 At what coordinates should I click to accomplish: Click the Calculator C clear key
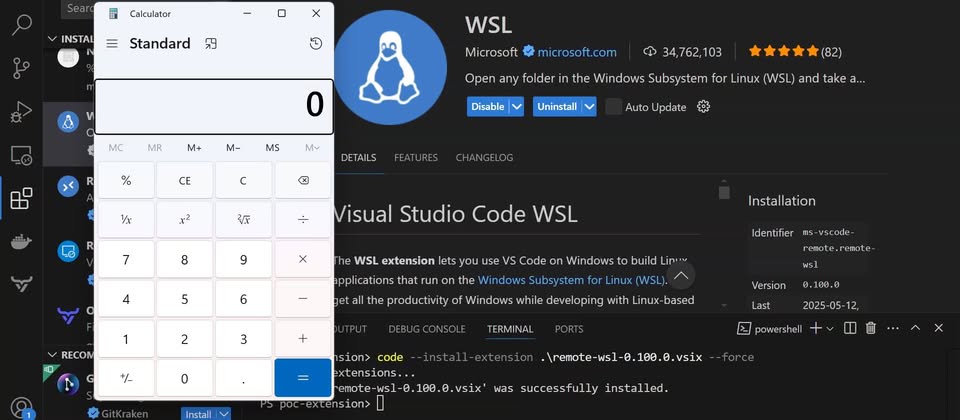243,180
